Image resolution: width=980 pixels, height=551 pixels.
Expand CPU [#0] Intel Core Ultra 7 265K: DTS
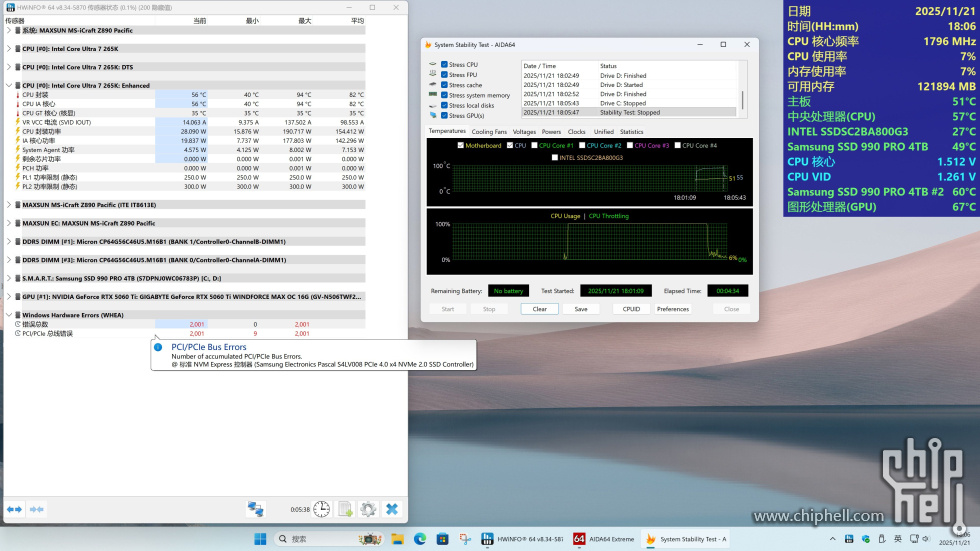pyautogui.click(x=9, y=67)
